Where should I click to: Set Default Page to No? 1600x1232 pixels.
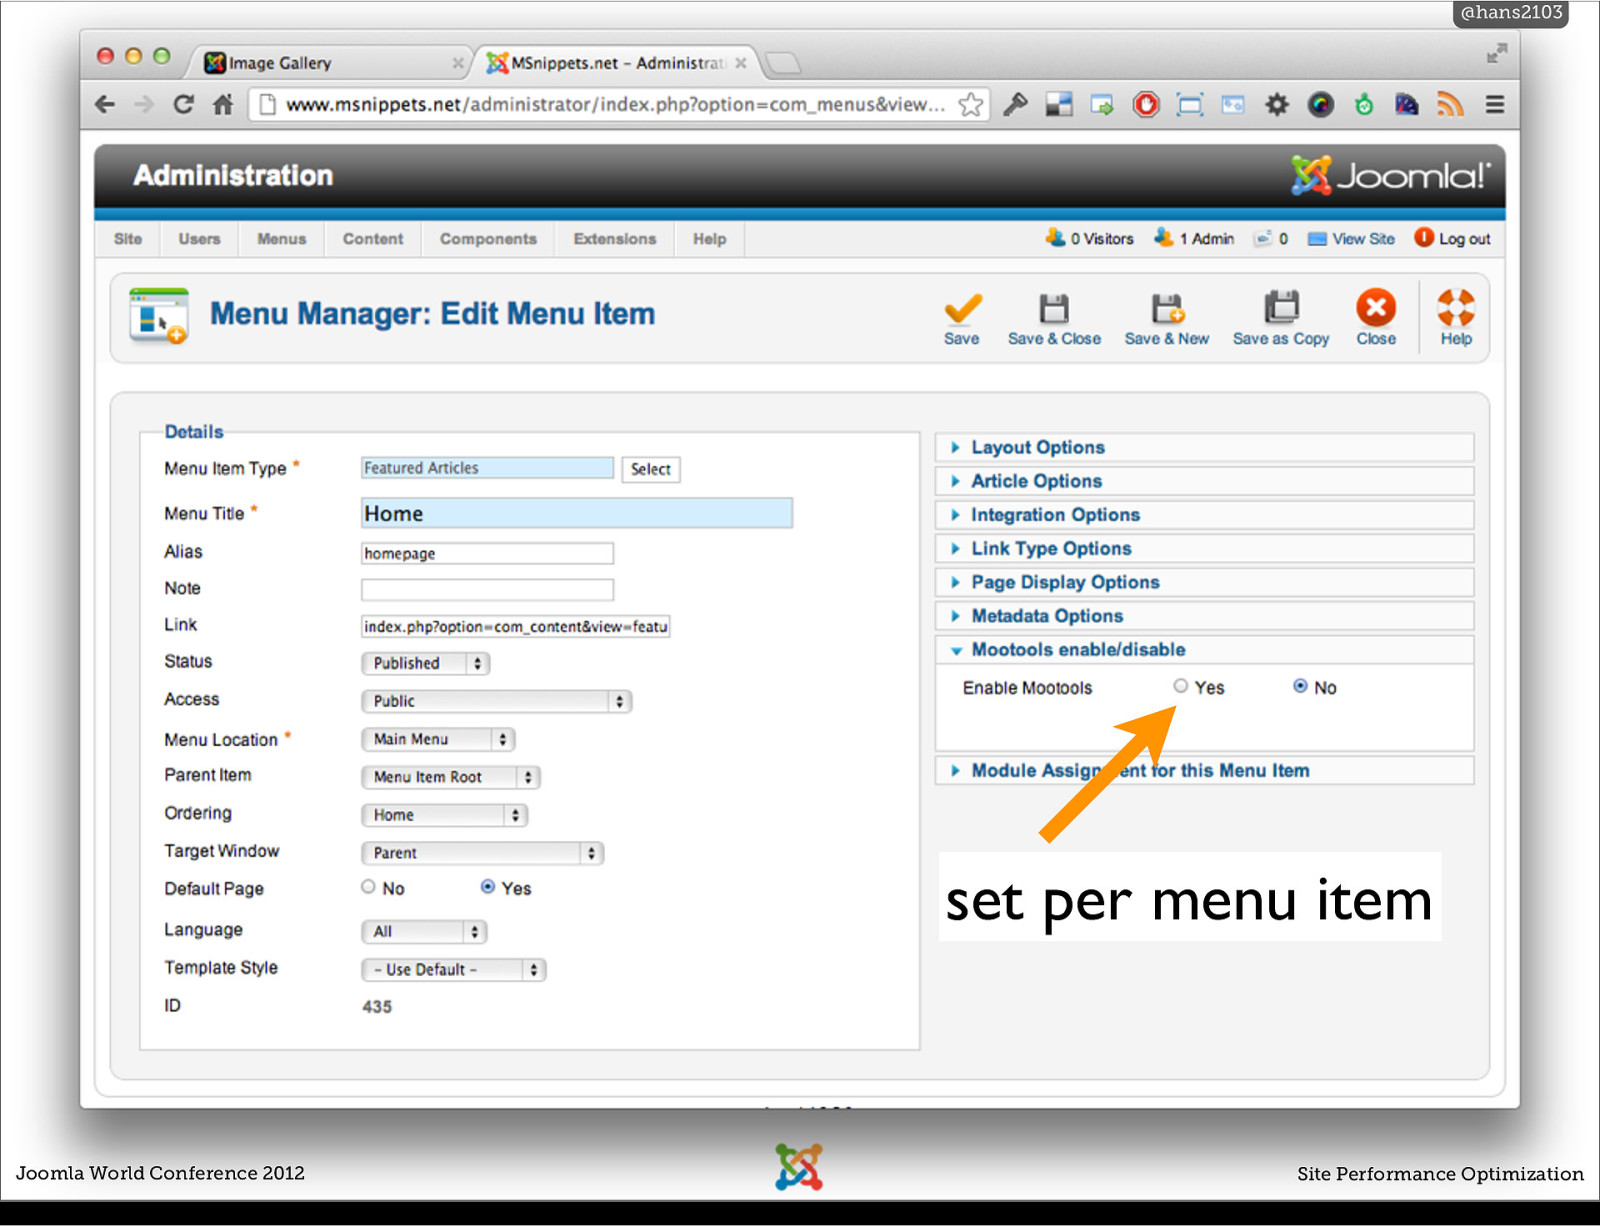click(x=368, y=887)
